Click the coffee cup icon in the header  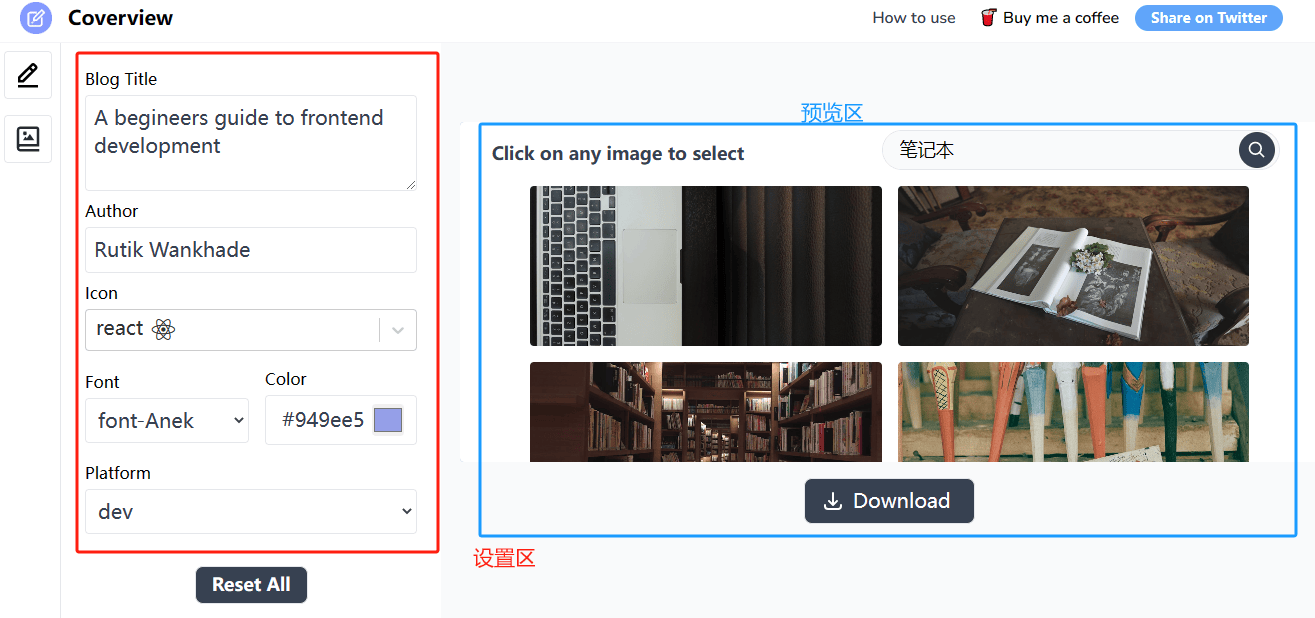coord(988,17)
